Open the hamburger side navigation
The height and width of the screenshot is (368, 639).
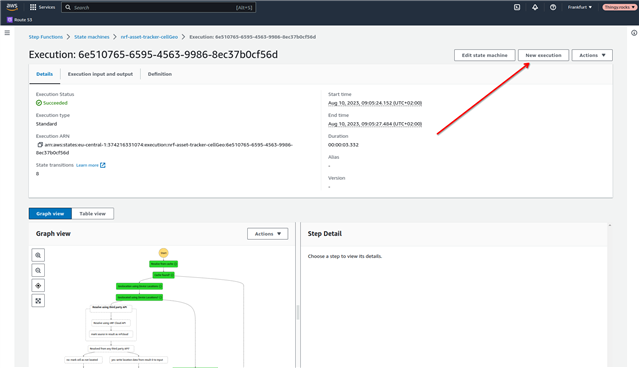click(x=7, y=33)
